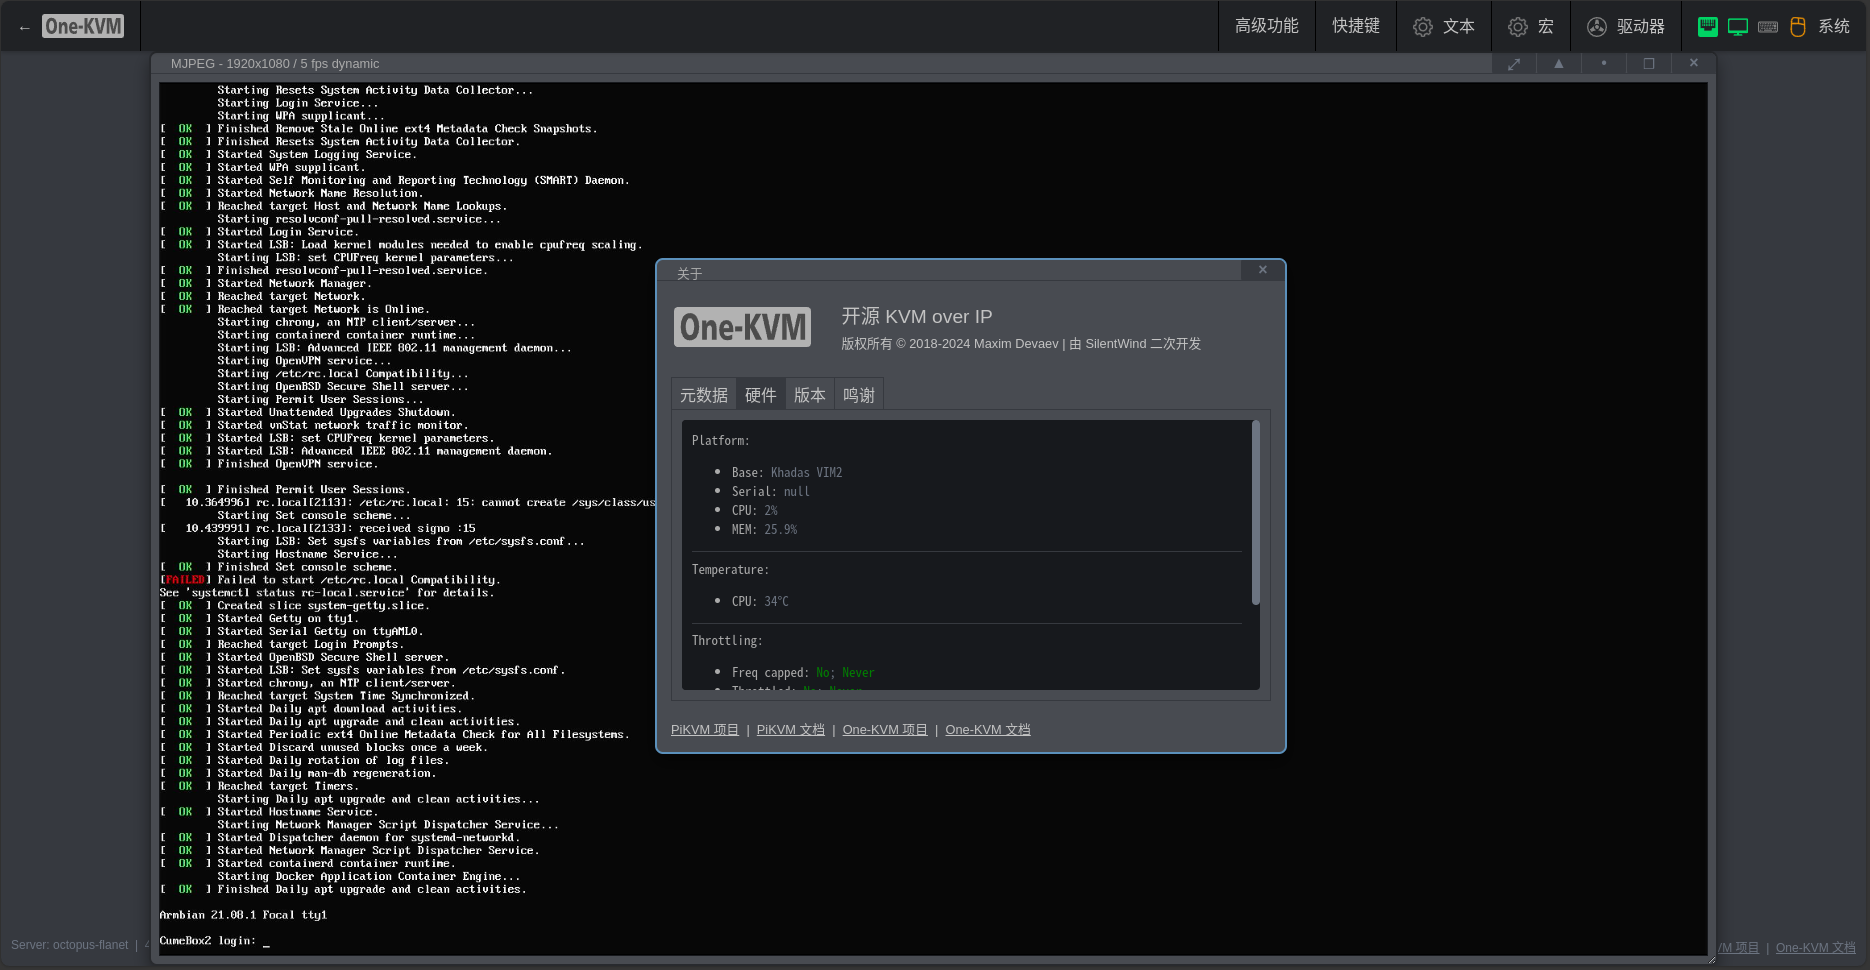Screen dimensions: 1870x970
Task: Click the diagonal-arrows fullscreen icon on stream window
Action: click(1514, 64)
